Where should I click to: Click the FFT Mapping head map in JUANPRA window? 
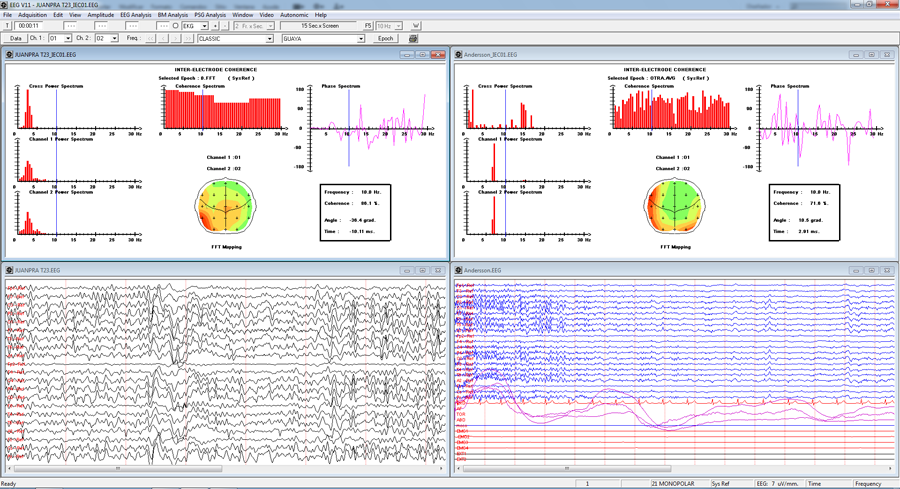[x=226, y=207]
